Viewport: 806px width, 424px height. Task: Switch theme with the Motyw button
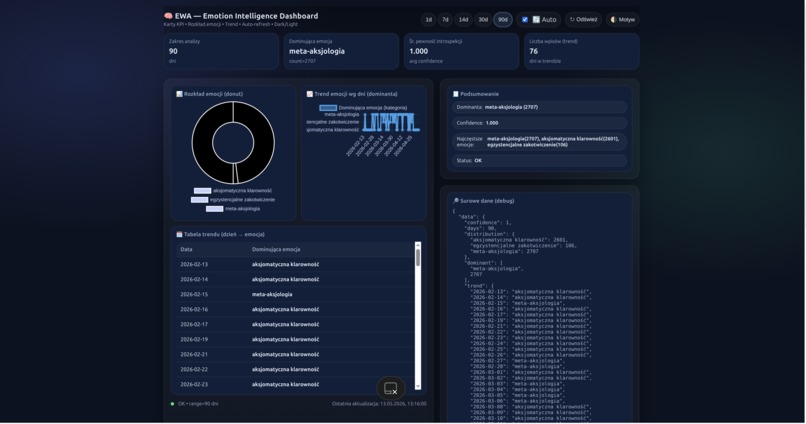pos(622,20)
